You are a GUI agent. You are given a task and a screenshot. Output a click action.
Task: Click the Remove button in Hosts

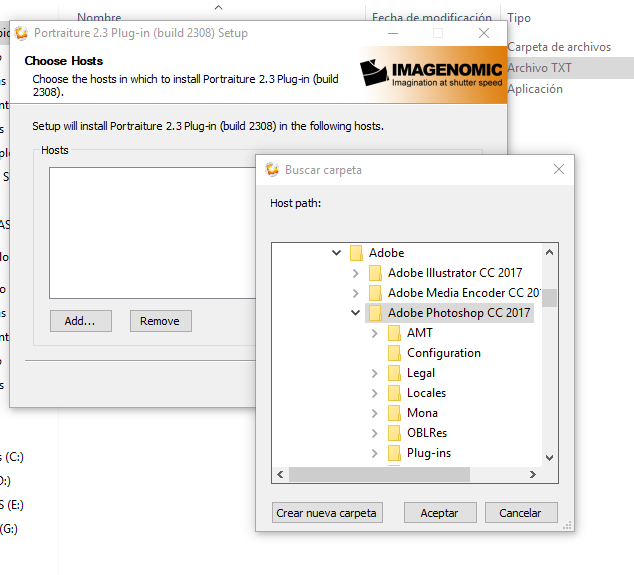point(161,321)
